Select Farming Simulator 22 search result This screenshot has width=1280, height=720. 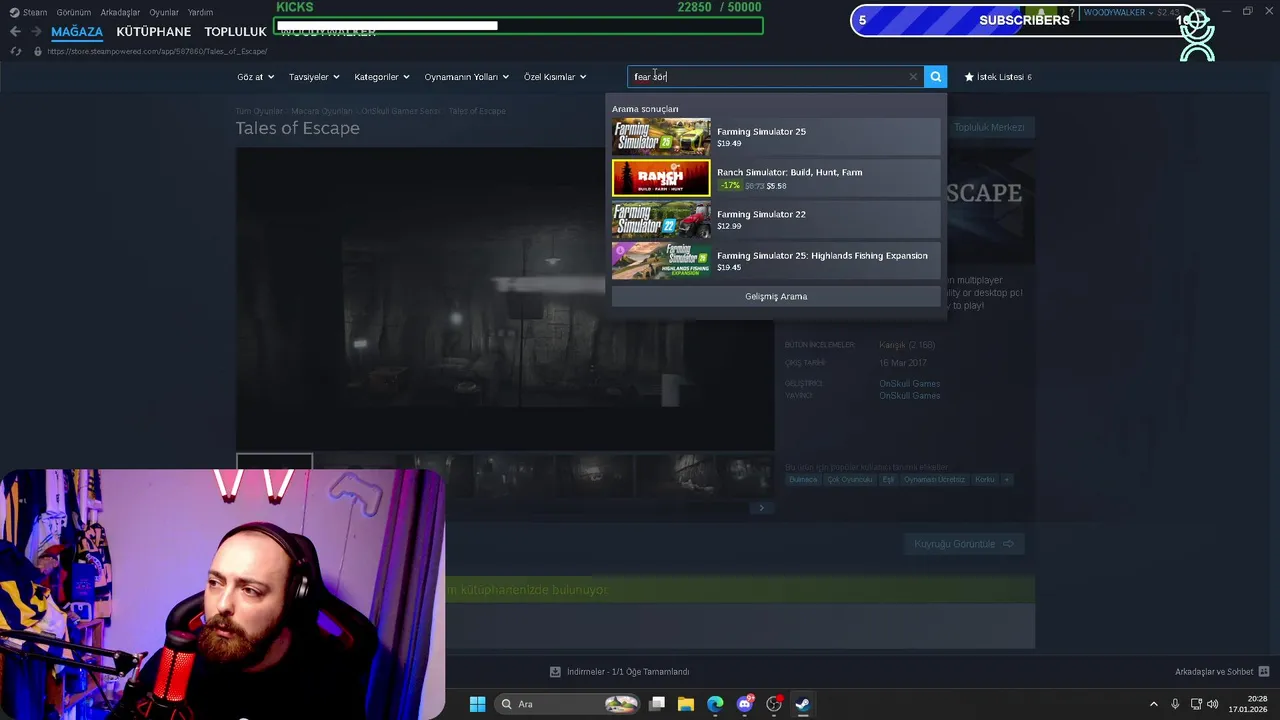click(x=776, y=219)
